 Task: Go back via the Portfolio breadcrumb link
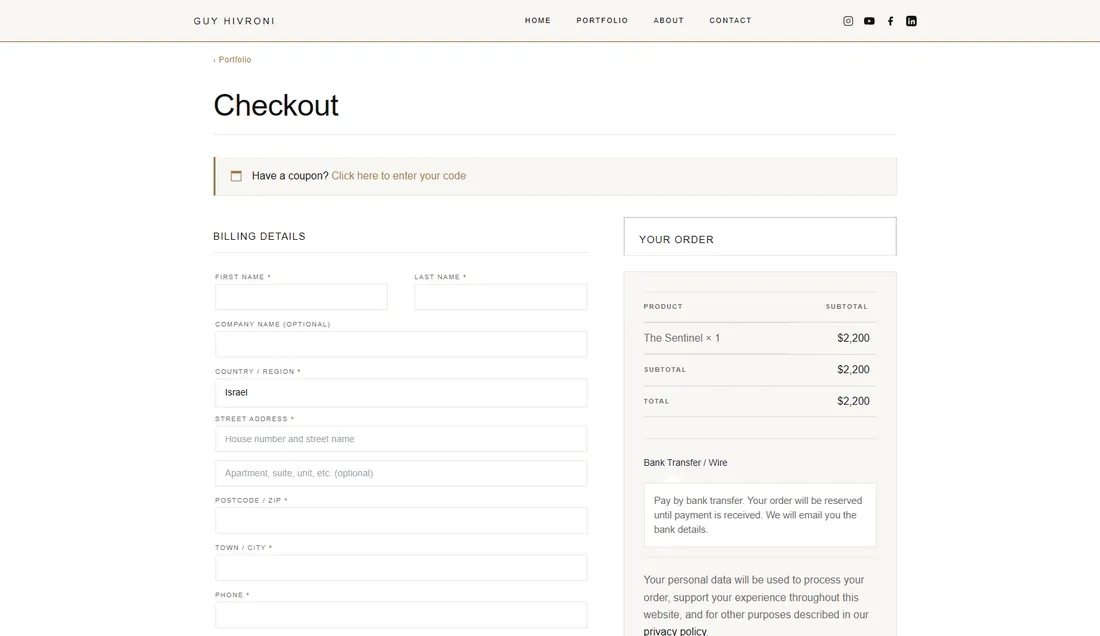(x=232, y=60)
